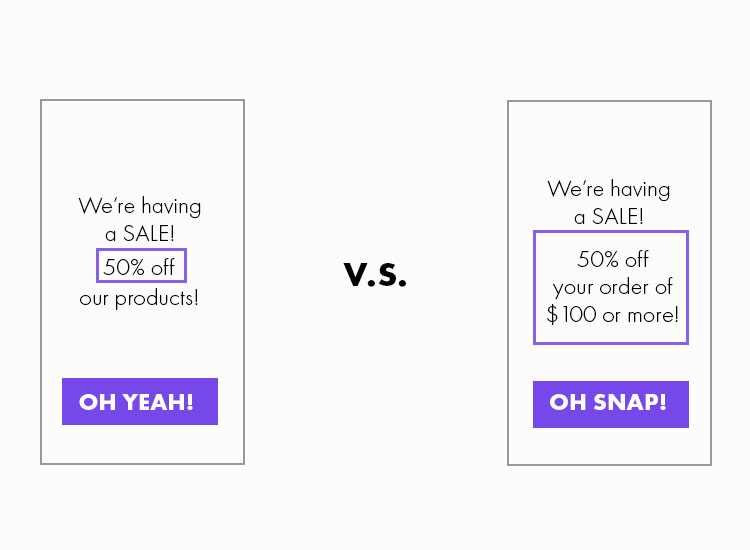Select the large outlined $100 offer box

[611, 287]
